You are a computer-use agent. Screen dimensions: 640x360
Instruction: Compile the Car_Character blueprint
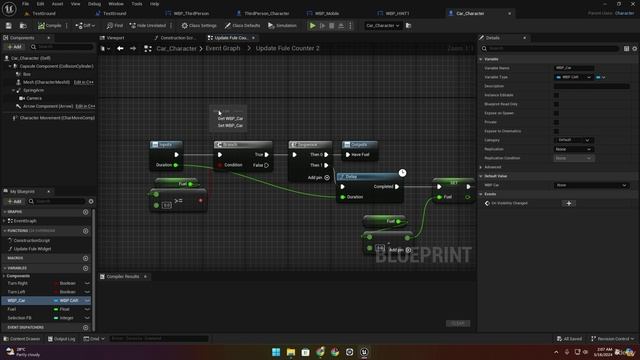coord(50,26)
